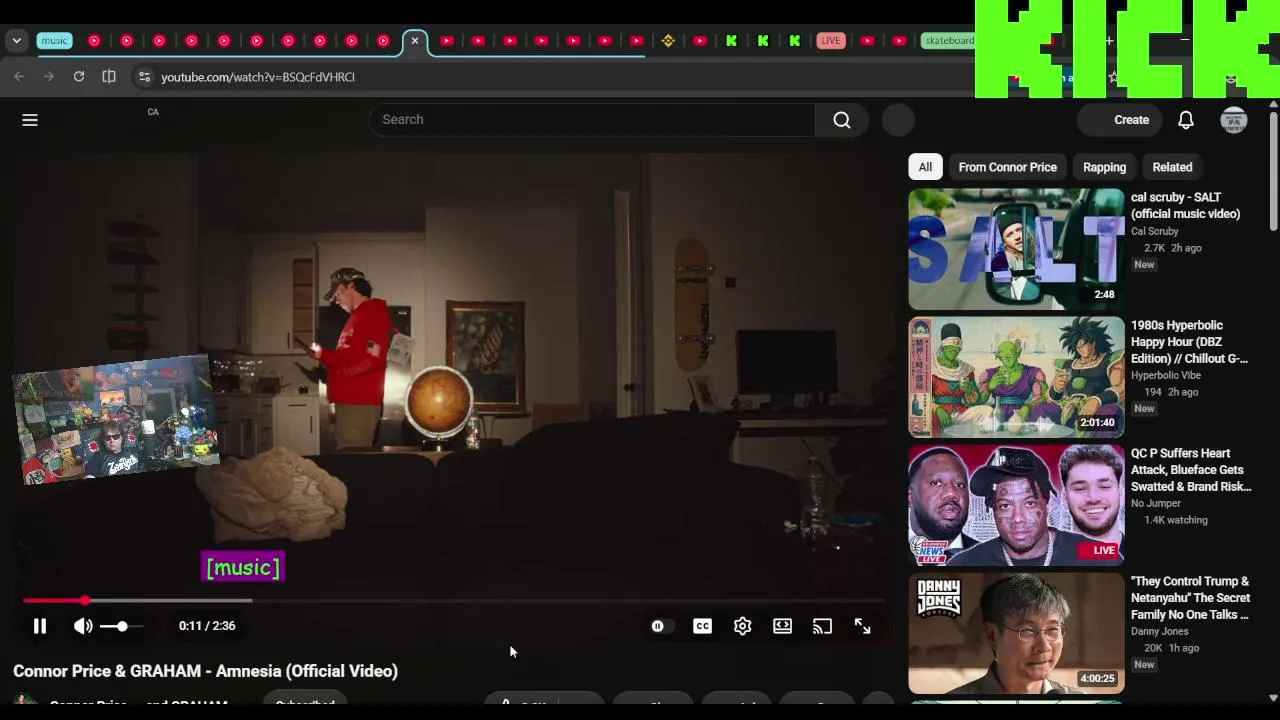Click the video title "Connor Price & GRAHAM - Amnesia"

(206, 671)
